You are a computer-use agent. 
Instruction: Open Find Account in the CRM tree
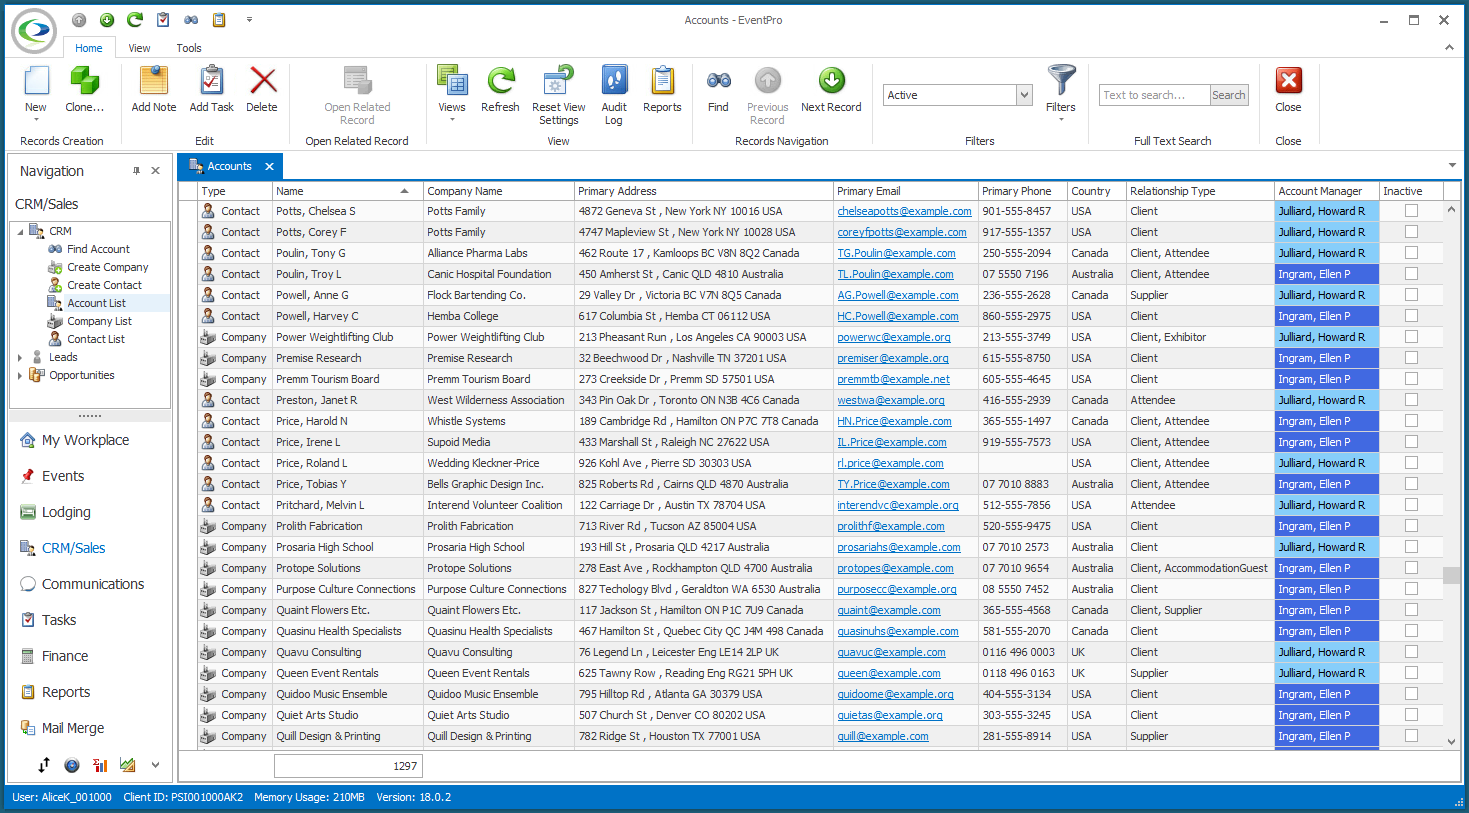click(98, 249)
